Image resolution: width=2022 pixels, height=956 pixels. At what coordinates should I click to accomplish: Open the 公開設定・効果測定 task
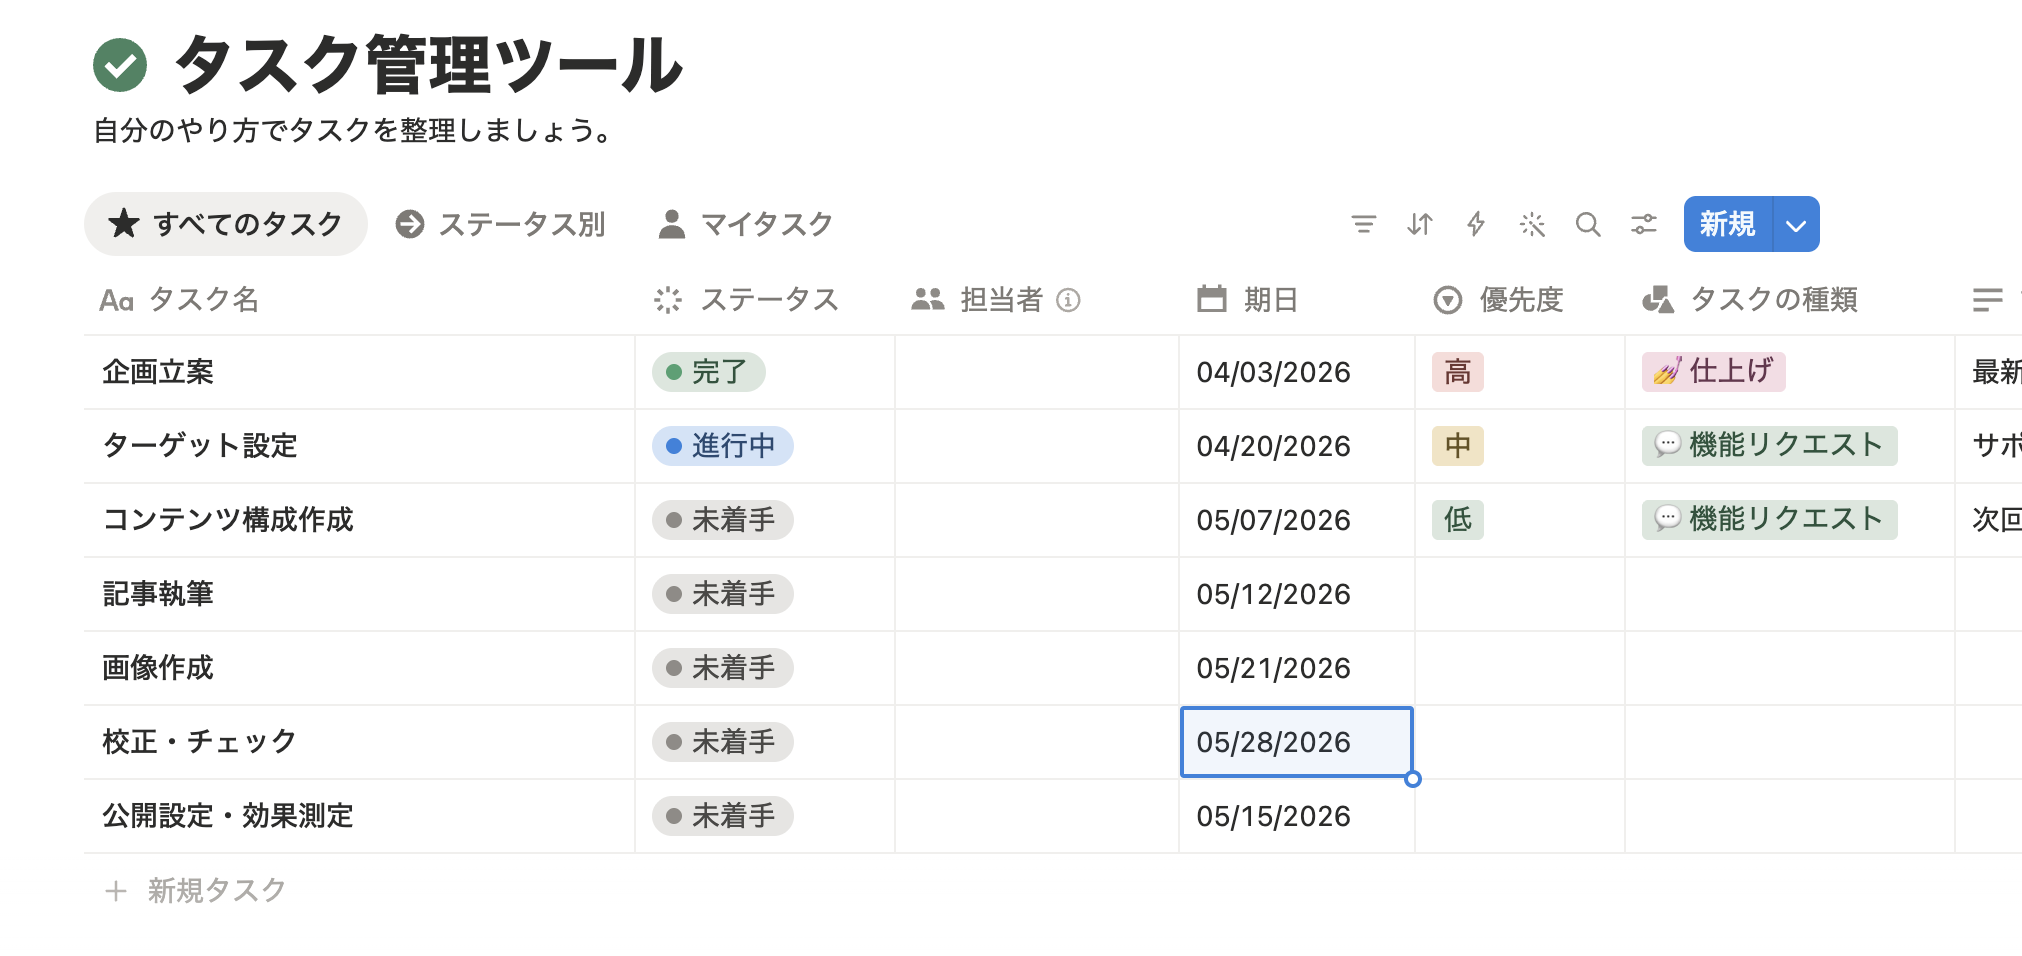pyautogui.click(x=228, y=816)
